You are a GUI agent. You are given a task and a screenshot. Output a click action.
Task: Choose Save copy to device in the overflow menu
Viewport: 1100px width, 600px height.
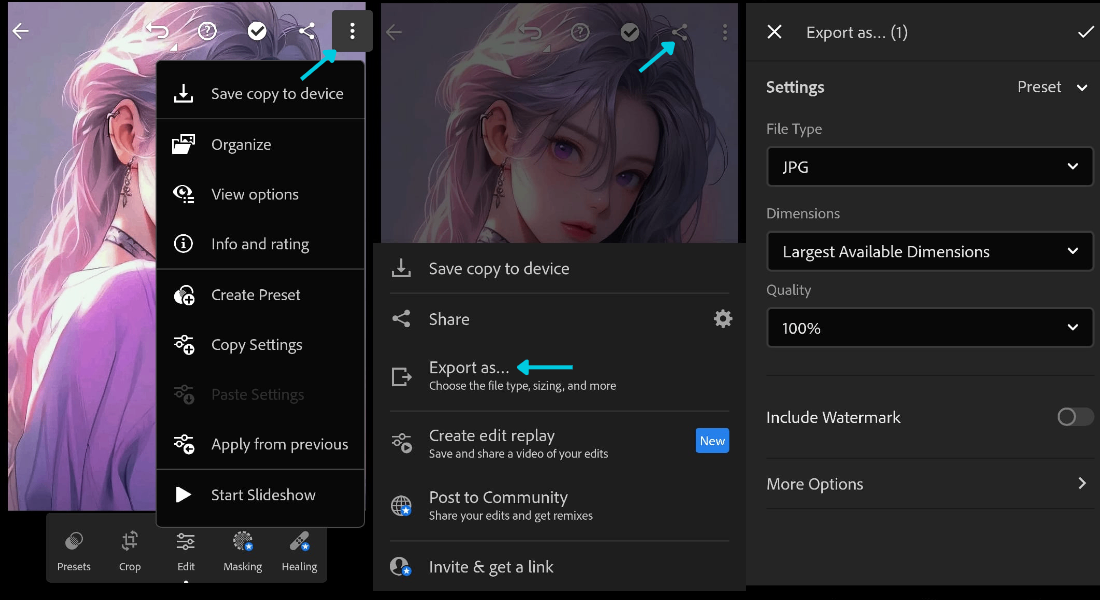coord(260,93)
